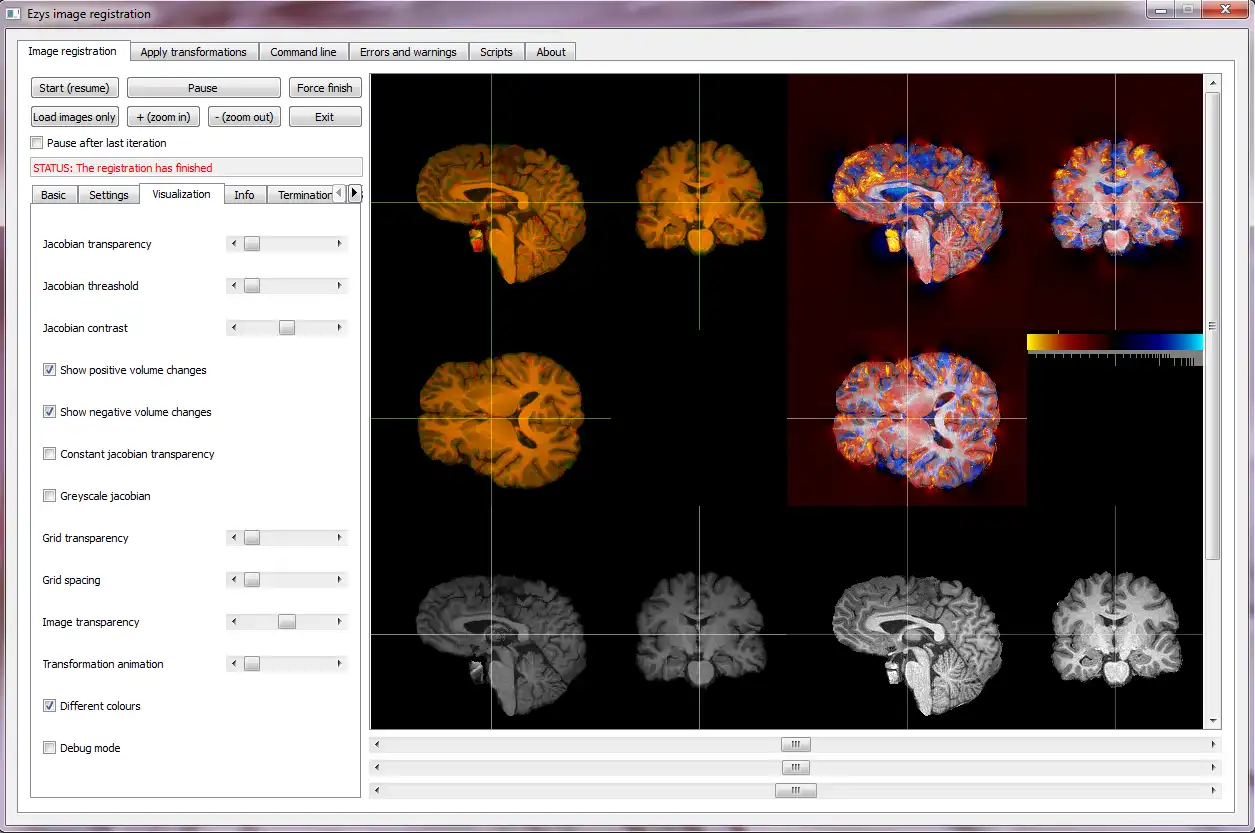
Task: Select the Image registration tab
Action: click(73, 51)
